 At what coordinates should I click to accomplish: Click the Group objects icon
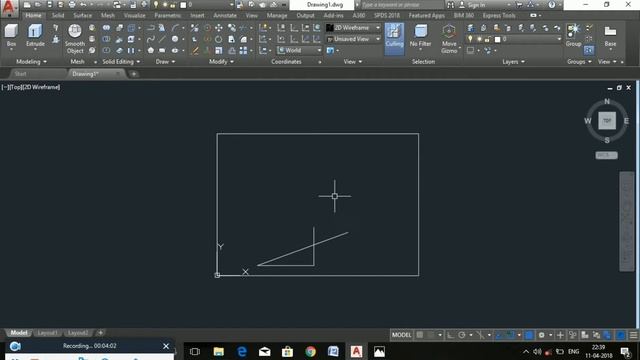pos(573,35)
